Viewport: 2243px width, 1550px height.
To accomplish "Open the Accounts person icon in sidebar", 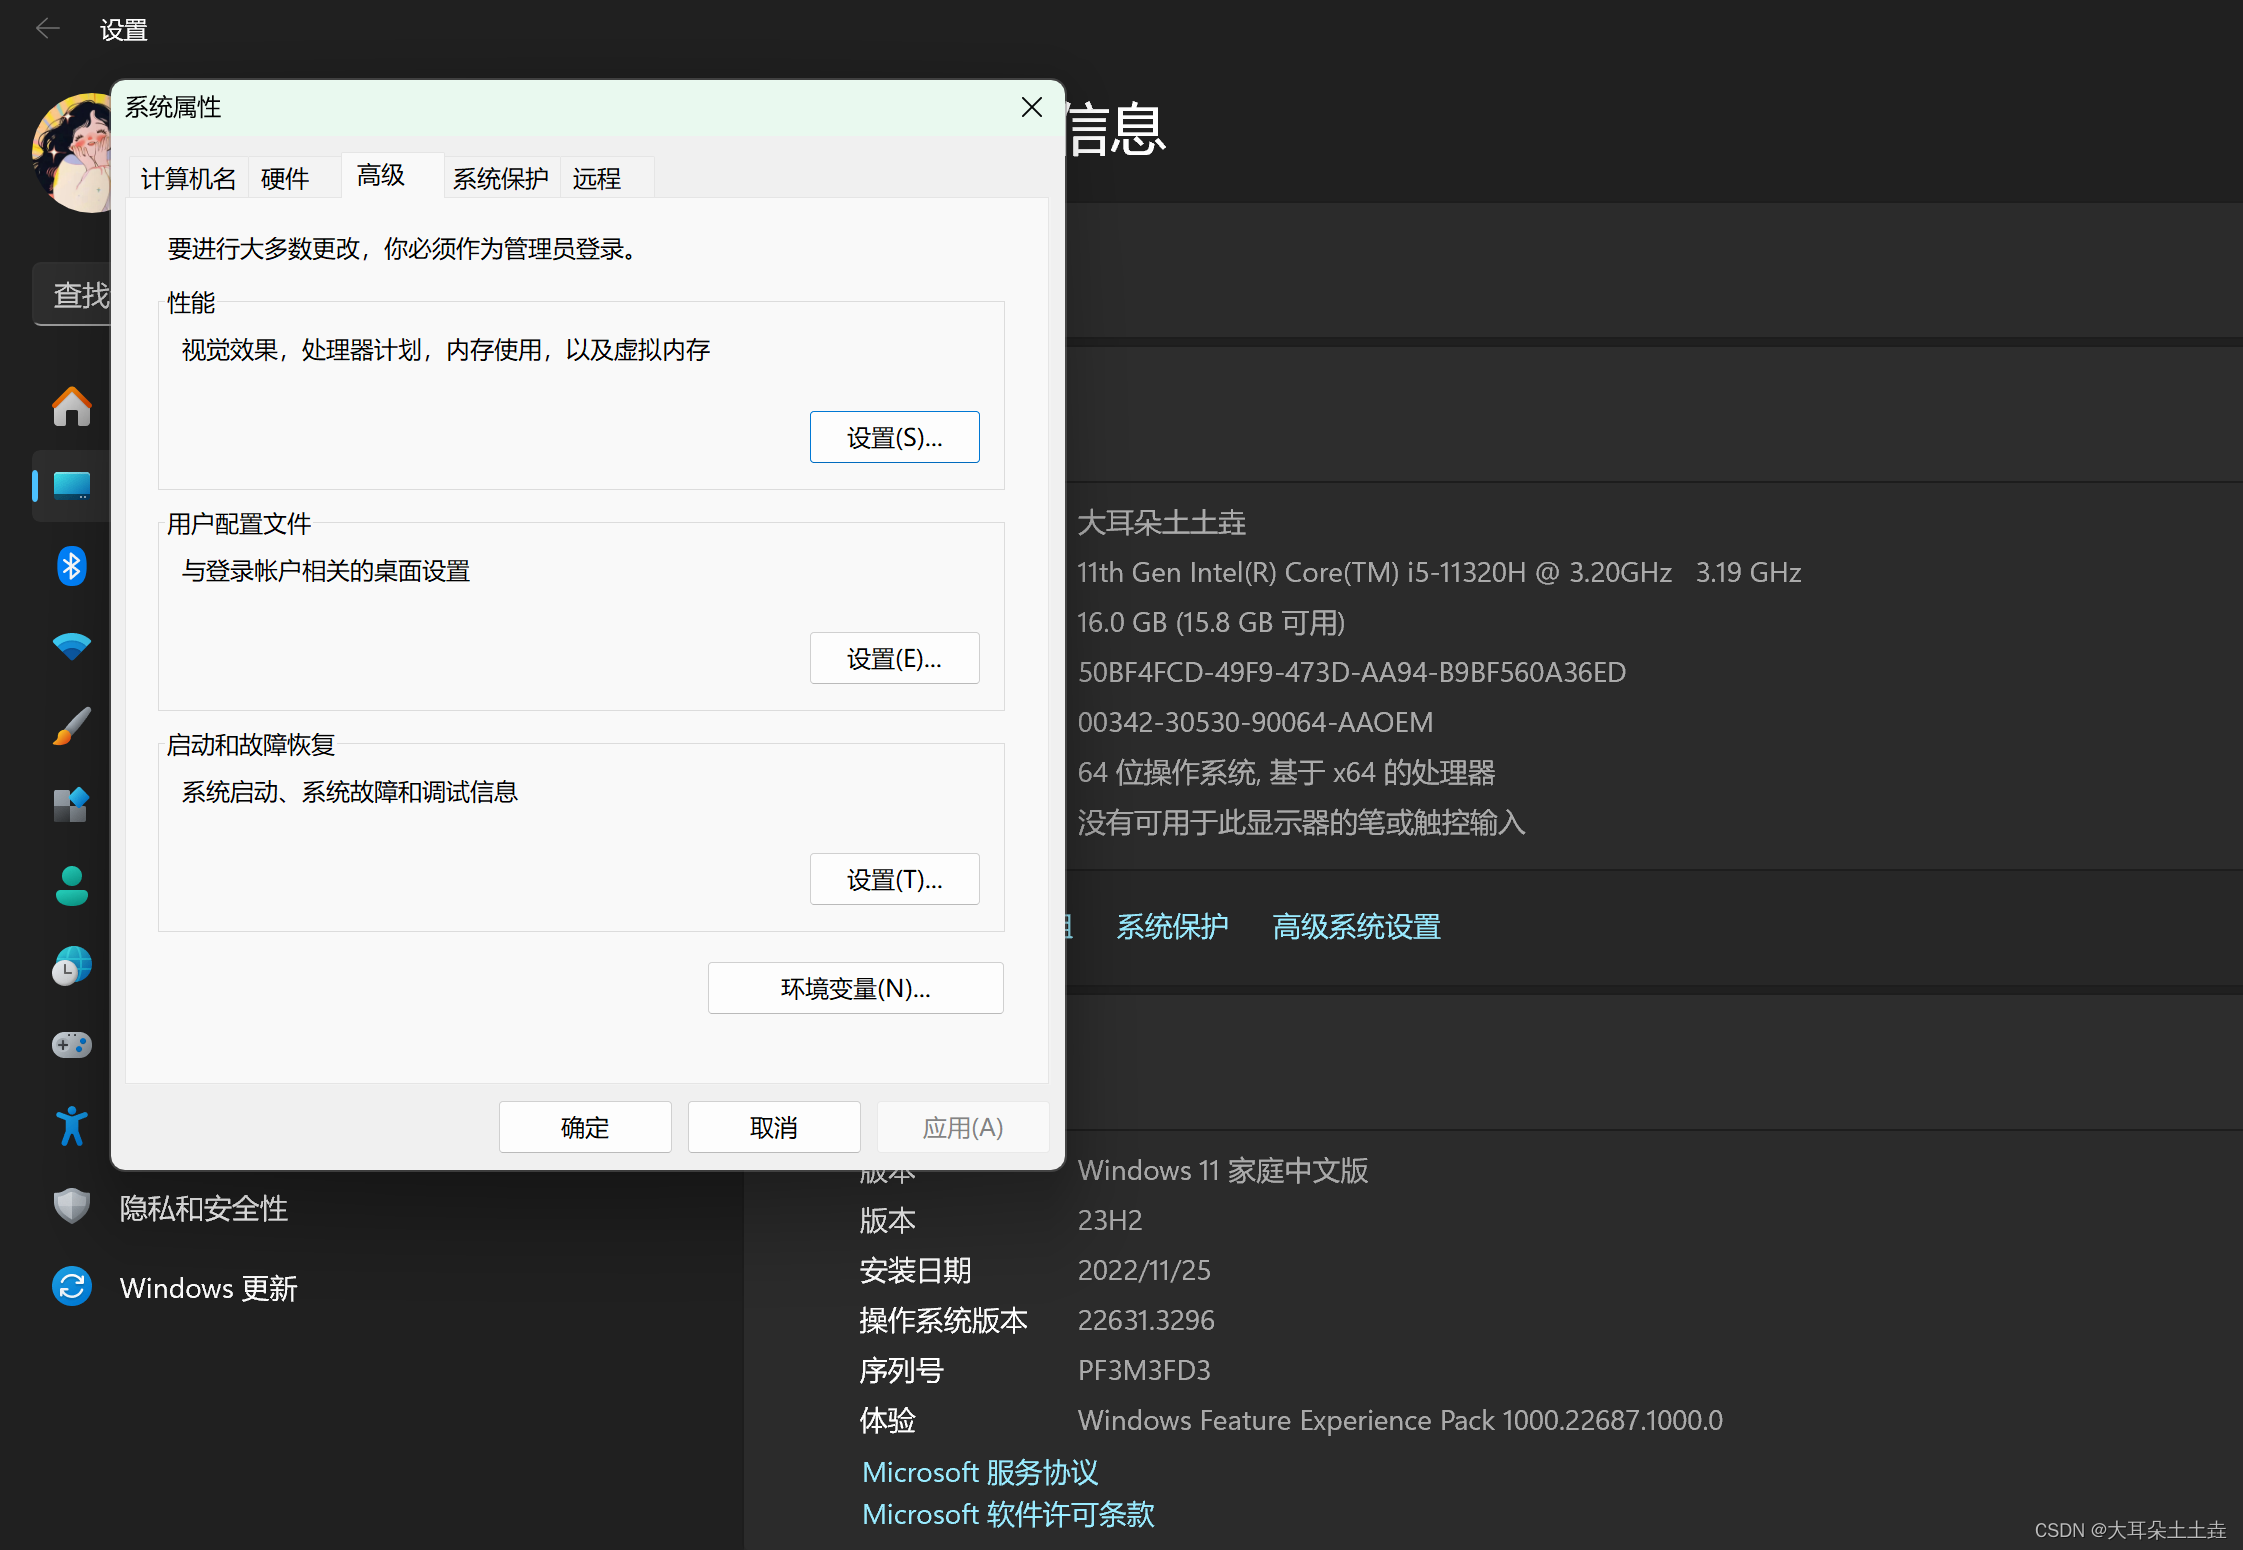I will [71, 886].
